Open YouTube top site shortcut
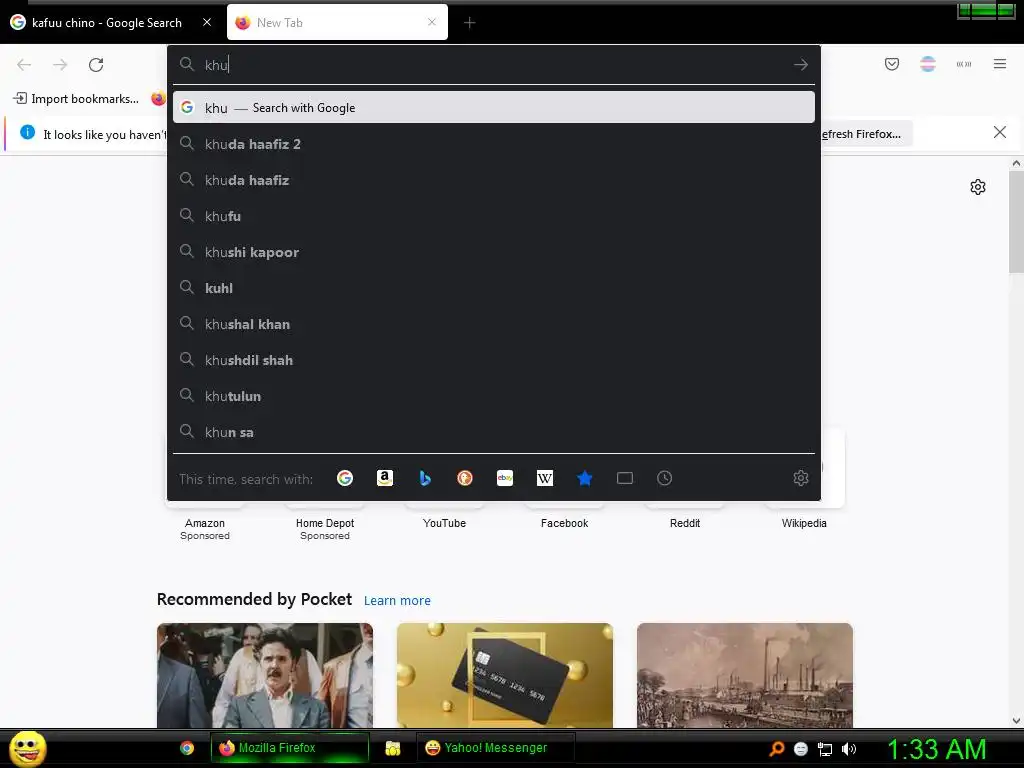 (x=444, y=523)
